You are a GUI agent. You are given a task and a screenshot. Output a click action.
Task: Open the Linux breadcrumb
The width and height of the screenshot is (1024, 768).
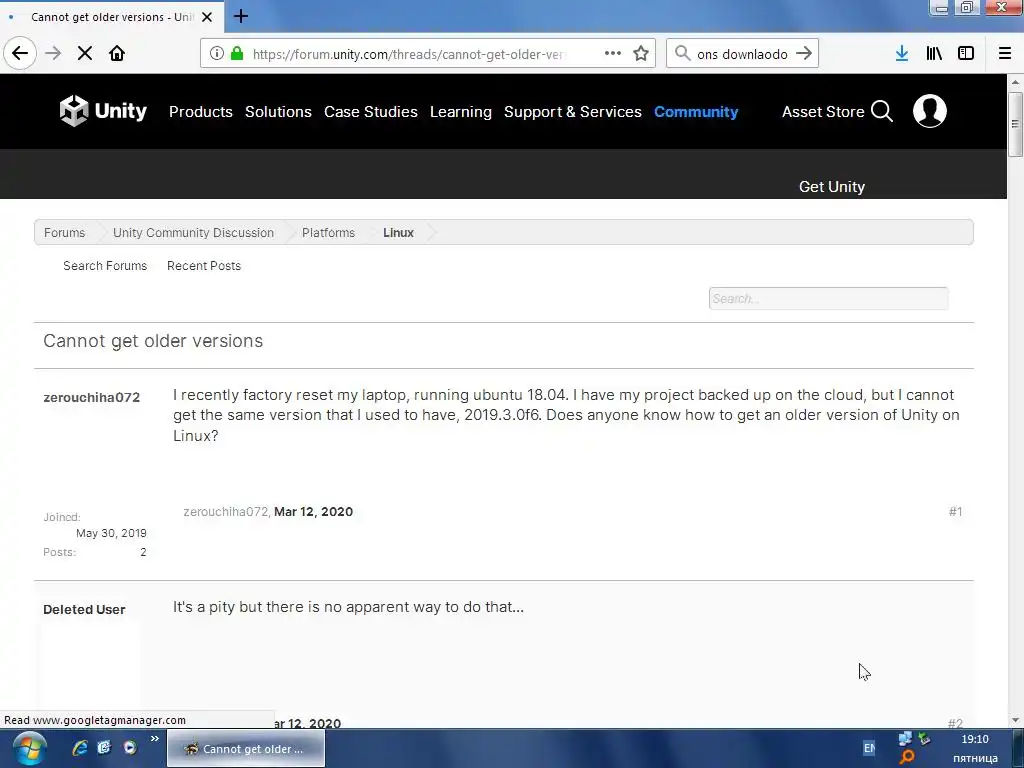[398, 232]
